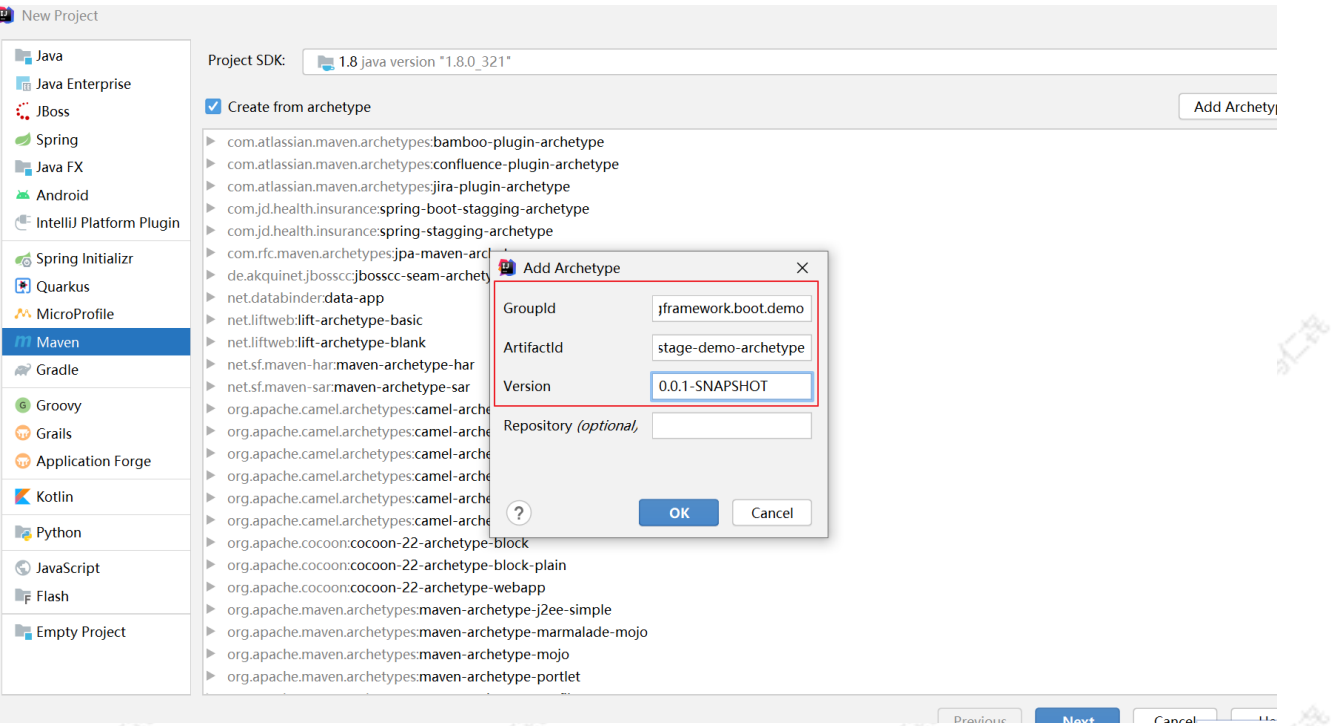Open help via question mark icon

click(x=518, y=513)
